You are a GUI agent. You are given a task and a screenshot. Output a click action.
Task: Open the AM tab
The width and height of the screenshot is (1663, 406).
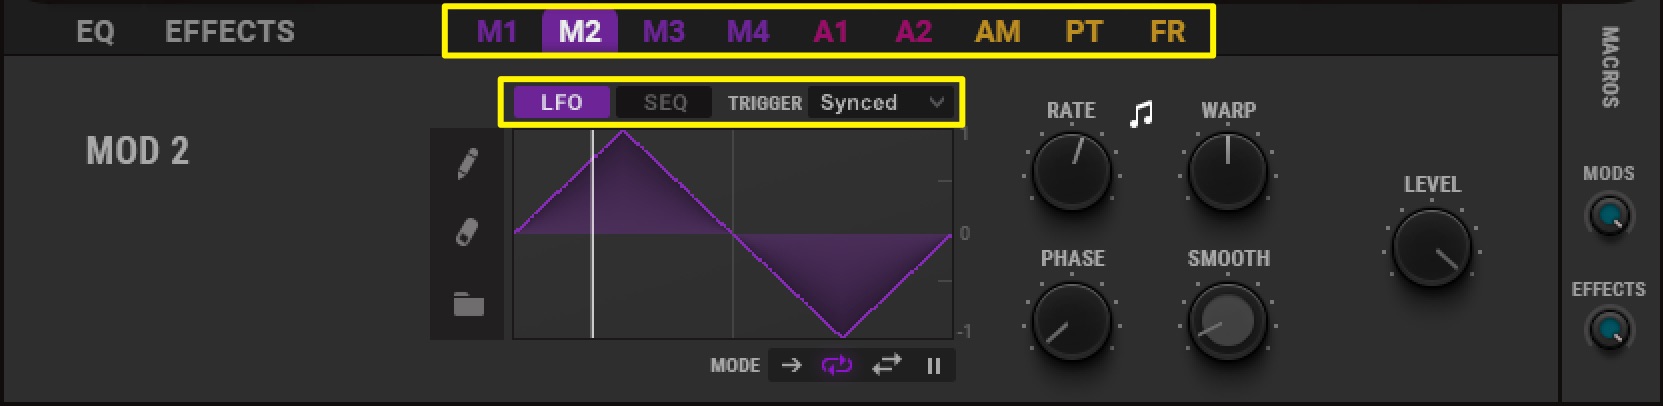pyautogui.click(x=998, y=31)
